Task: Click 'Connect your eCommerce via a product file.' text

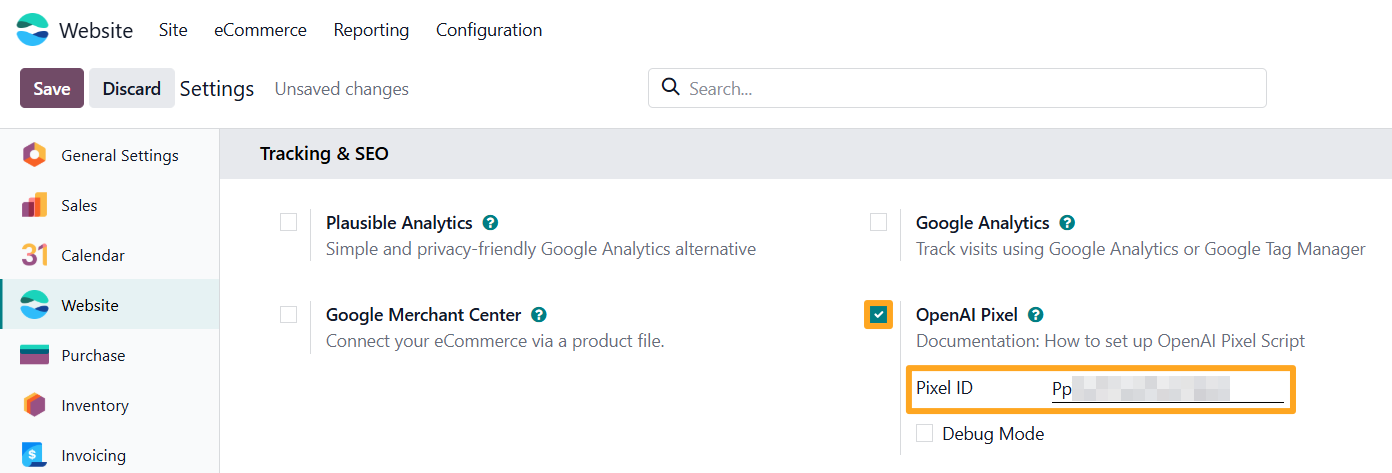Action: pyautogui.click(x=495, y=341)
